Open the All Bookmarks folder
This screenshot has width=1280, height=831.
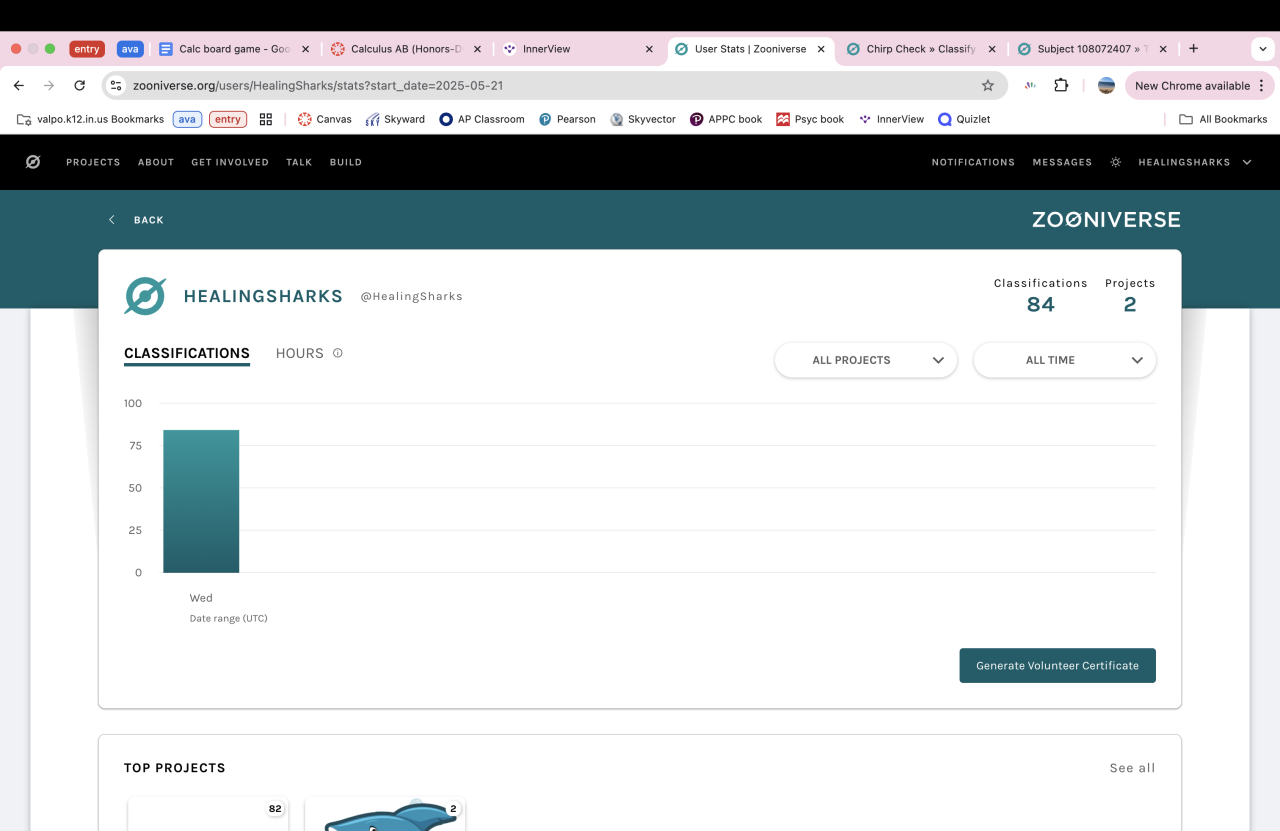pyautogui.click(x=1223, y=119)
